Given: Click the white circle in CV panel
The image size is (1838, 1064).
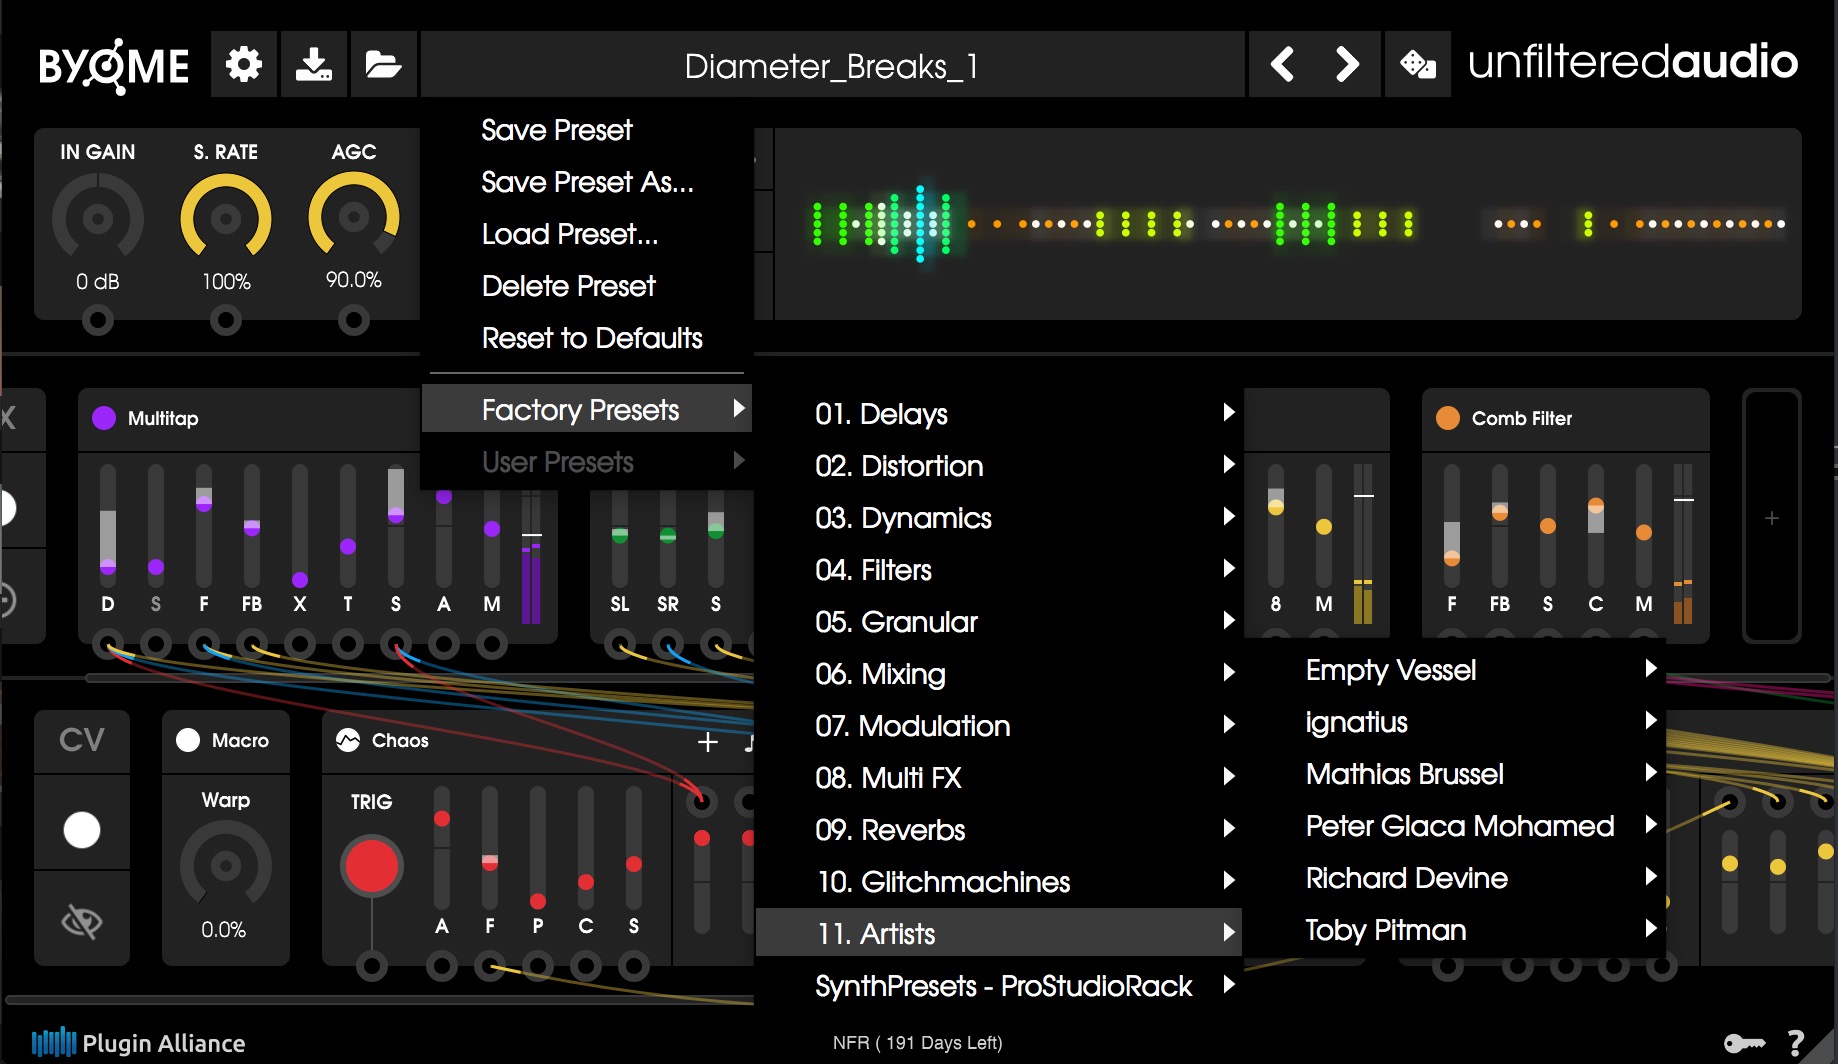Looking at the screenshot, I should (82, 829).
